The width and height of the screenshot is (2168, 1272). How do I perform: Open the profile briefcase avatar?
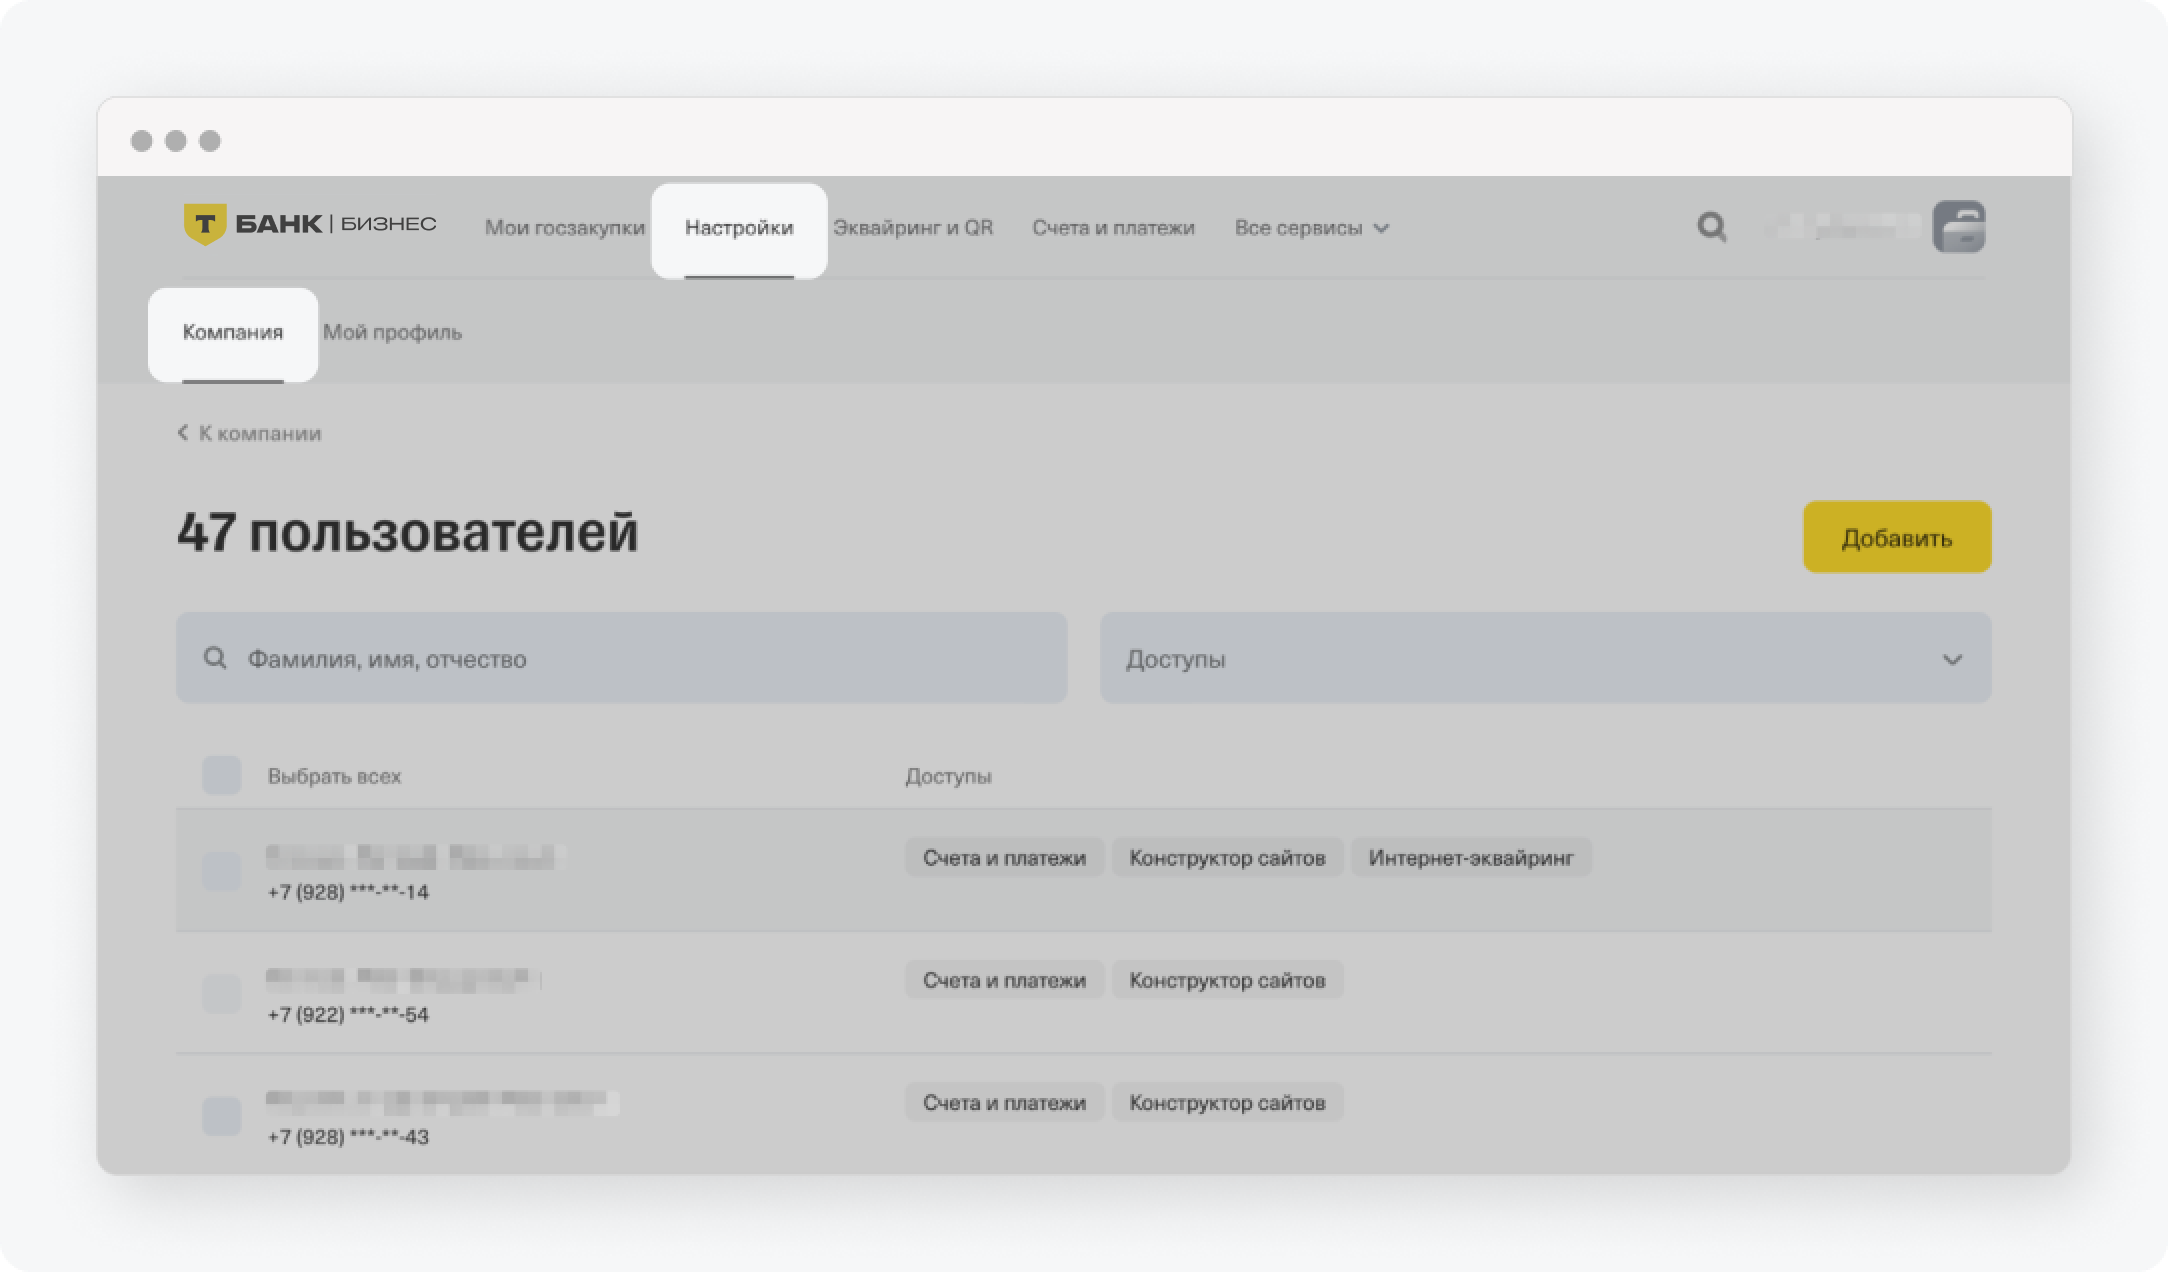[1958, 227]
